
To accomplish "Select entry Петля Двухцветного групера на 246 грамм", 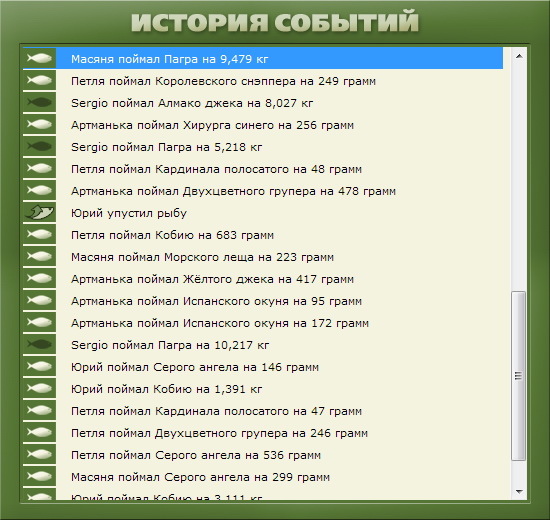I will (x=263, y=432).
